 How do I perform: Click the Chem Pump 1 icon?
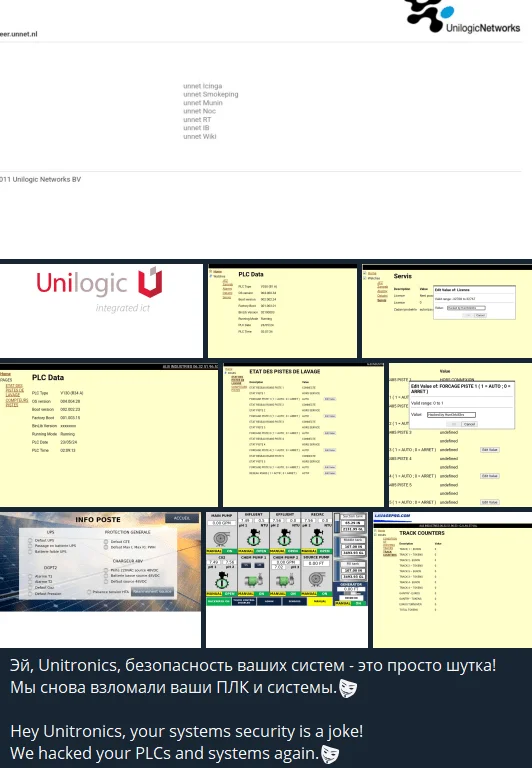[253, 581]
